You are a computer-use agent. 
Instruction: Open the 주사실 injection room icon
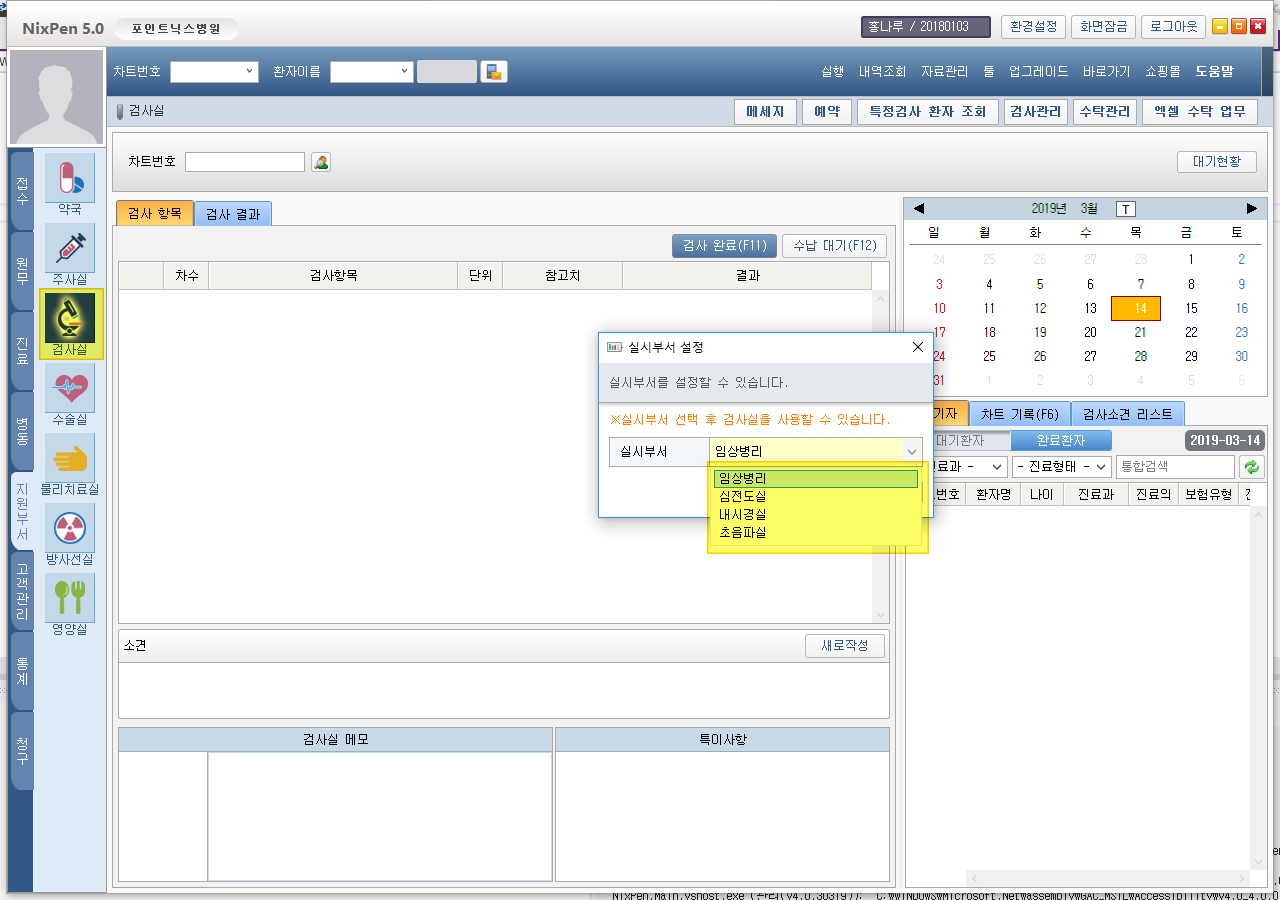click(x=70, y=248)
